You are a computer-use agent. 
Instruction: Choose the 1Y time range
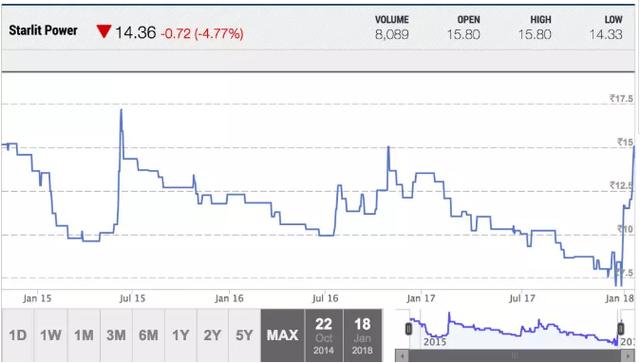pyautogui.click(x=180, y=335)
